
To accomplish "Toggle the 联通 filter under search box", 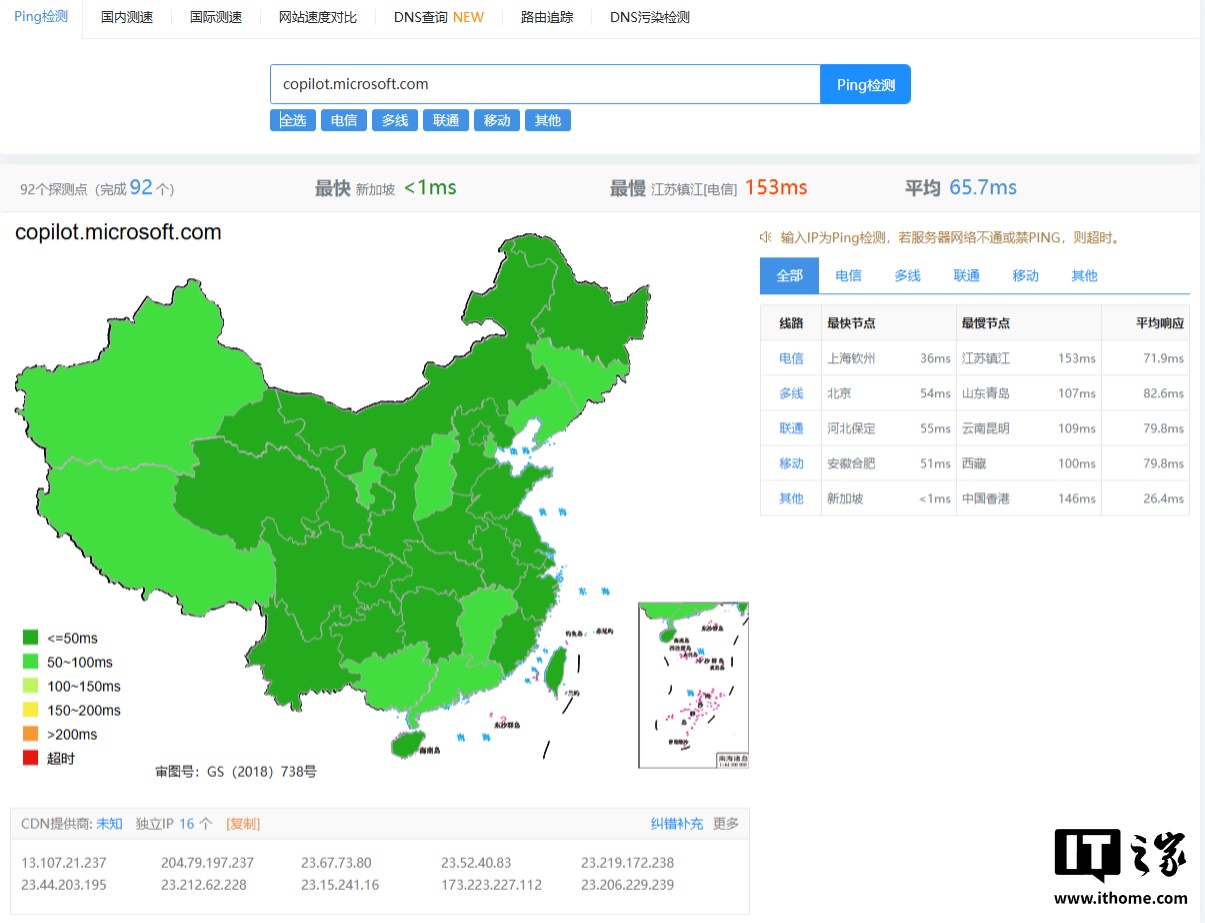I will click(446, 120).
